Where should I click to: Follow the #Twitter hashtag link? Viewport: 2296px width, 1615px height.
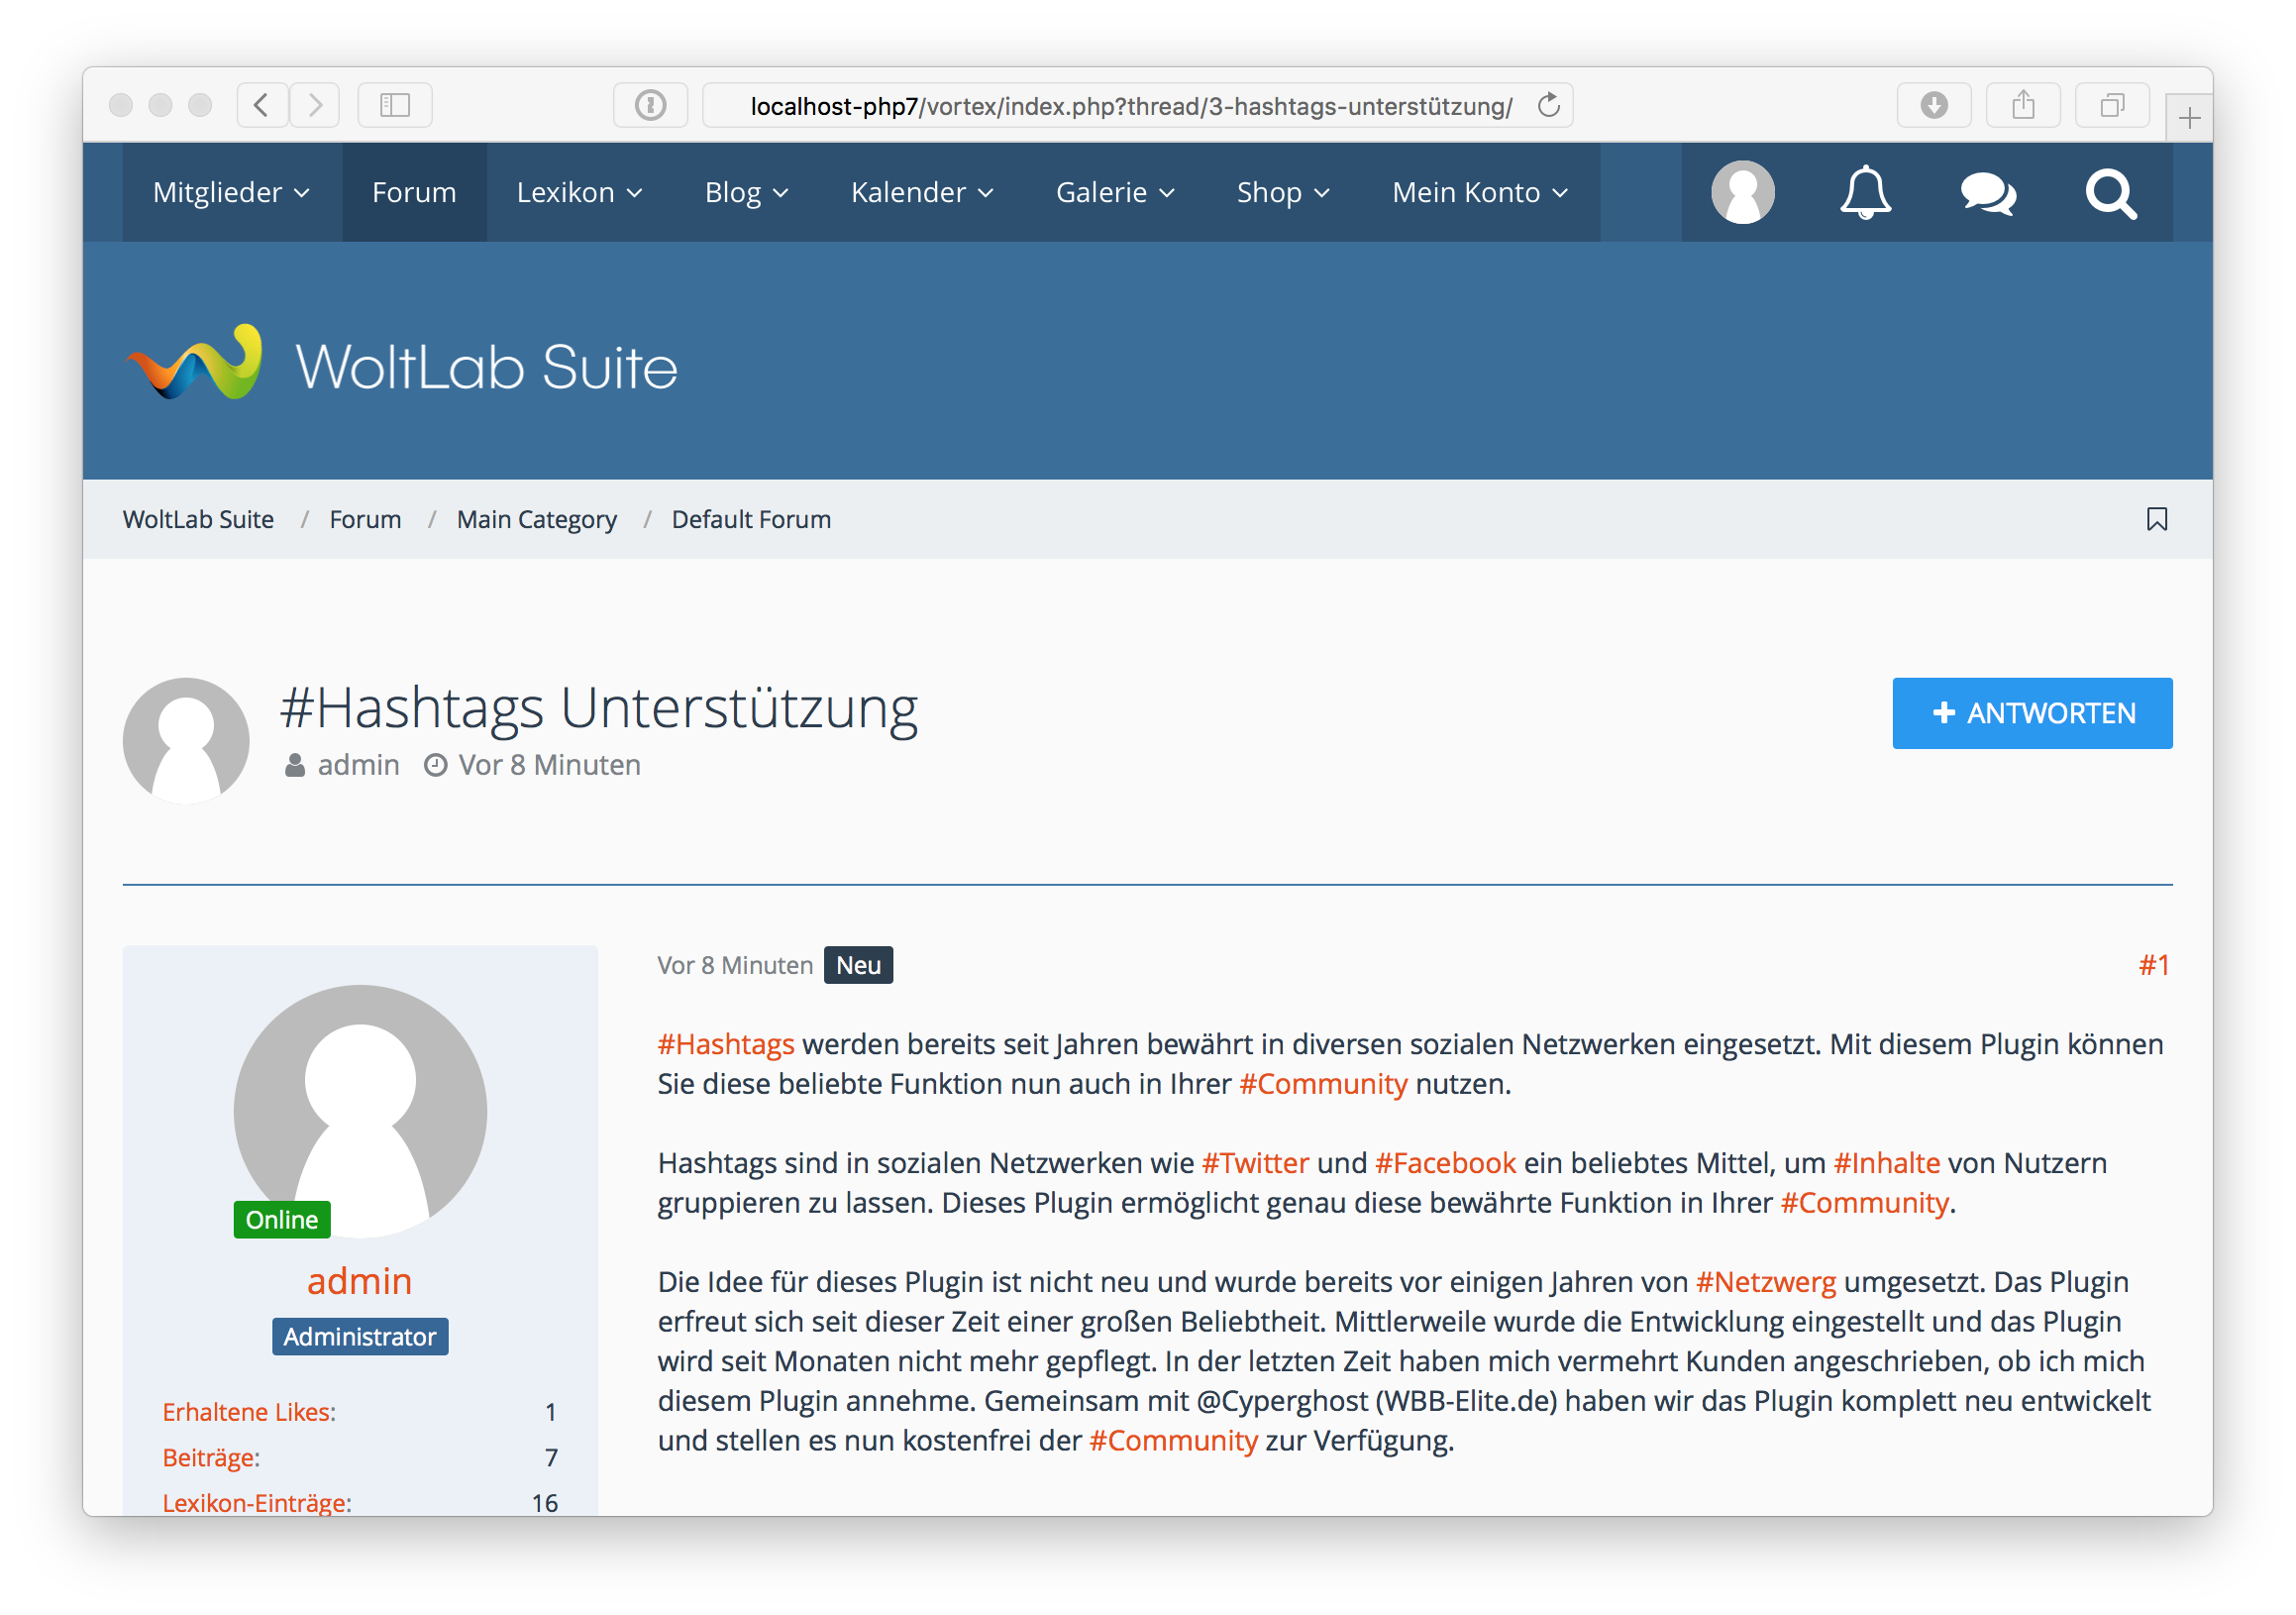[1254, 1163]
